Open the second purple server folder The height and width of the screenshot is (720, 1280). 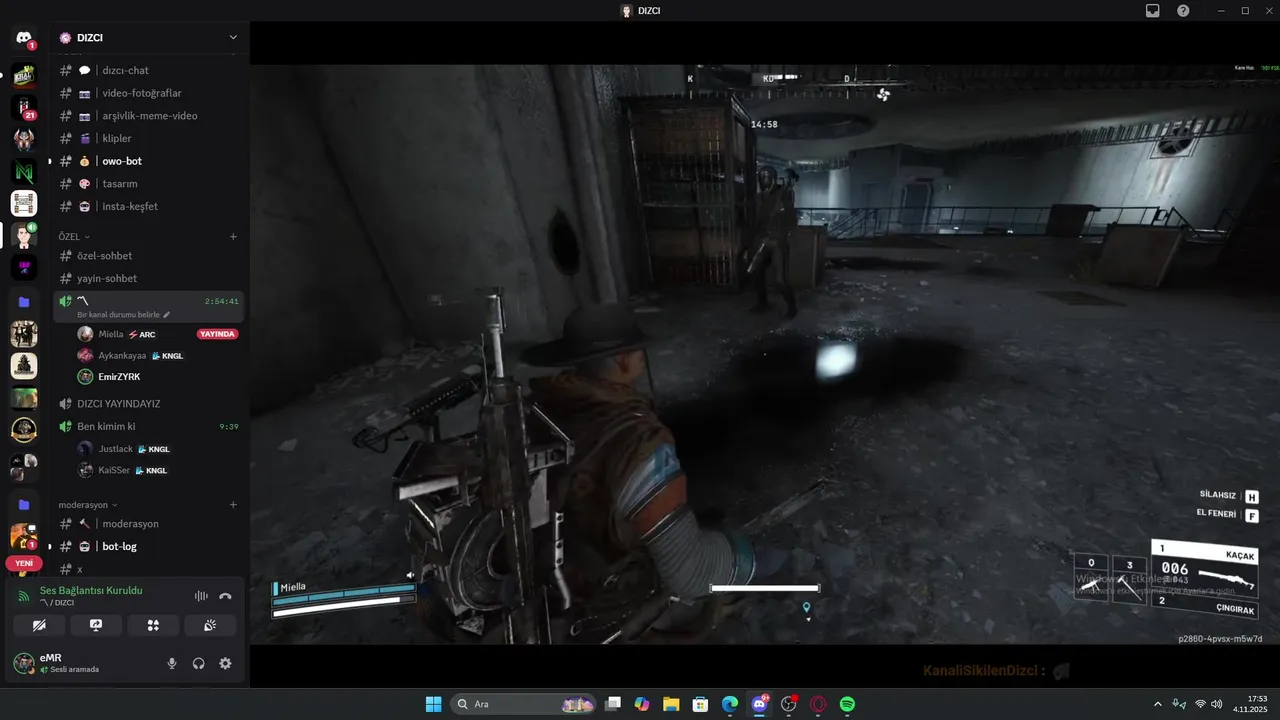(24, 505)
